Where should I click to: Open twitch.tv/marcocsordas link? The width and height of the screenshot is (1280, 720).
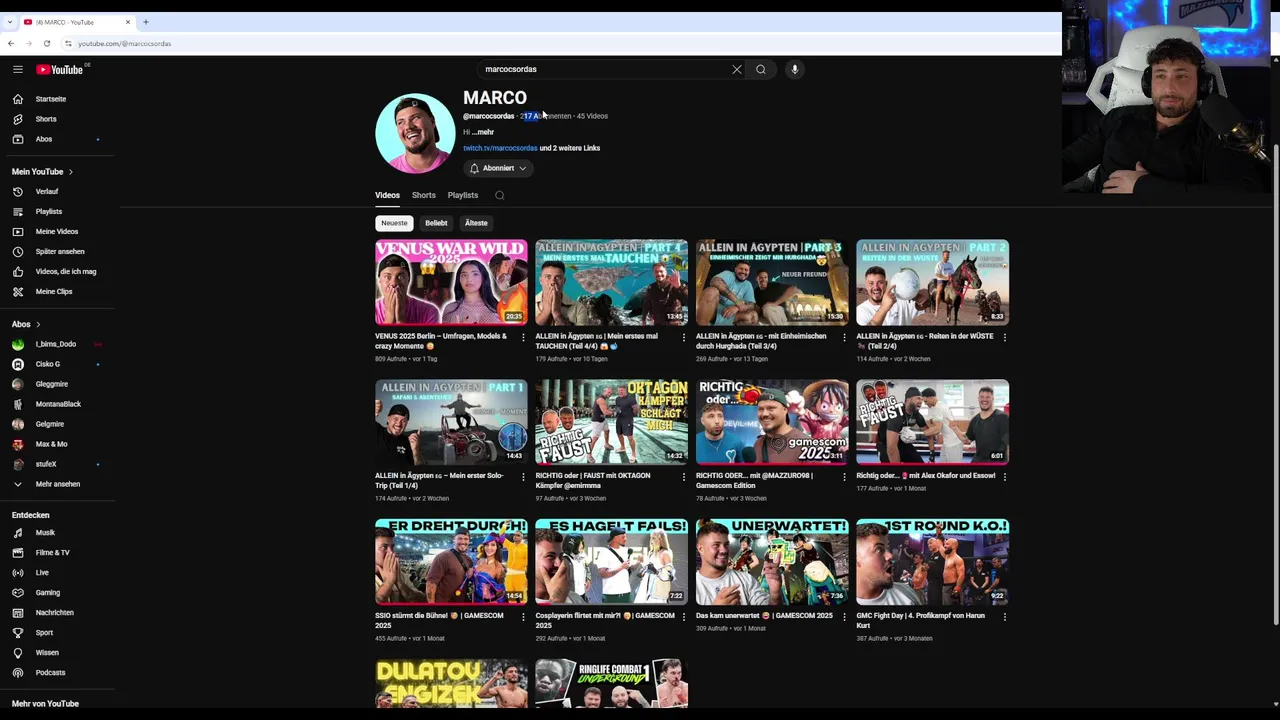500,148
